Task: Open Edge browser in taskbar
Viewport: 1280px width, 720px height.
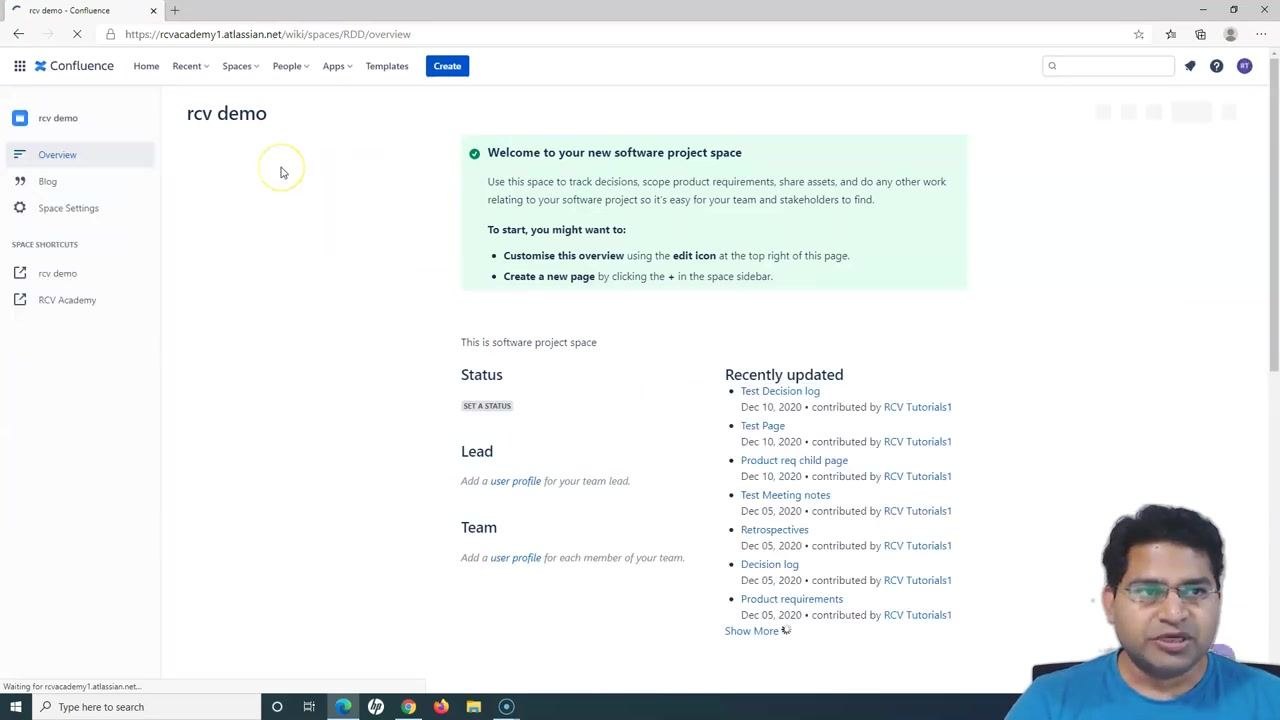Action: click(x=343, y=707)
